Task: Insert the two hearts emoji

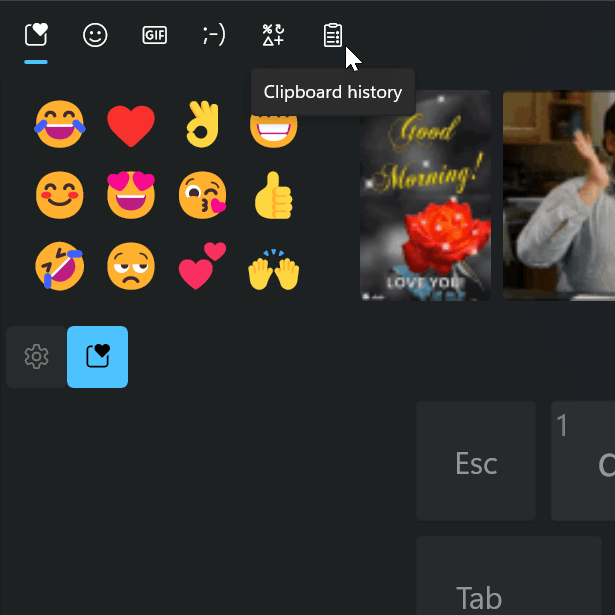Action: (202, 266)
